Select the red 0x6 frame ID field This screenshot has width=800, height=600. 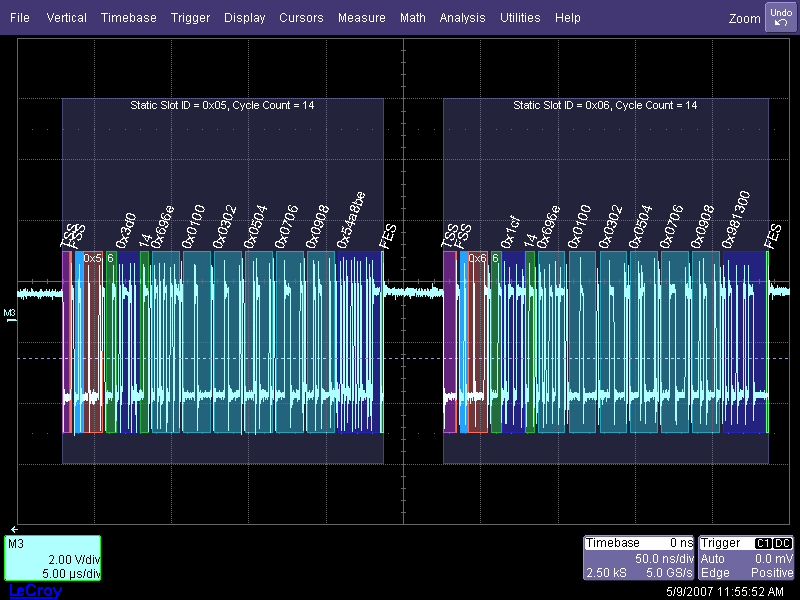[478, 342]
